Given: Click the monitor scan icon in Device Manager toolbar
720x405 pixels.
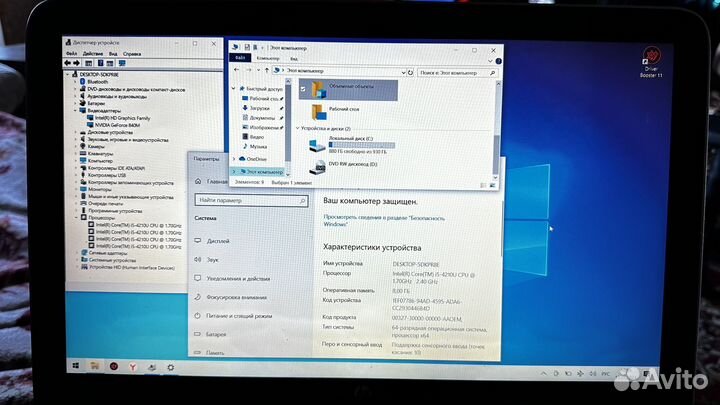Looking at the screenshot, I should pos(122,63).
